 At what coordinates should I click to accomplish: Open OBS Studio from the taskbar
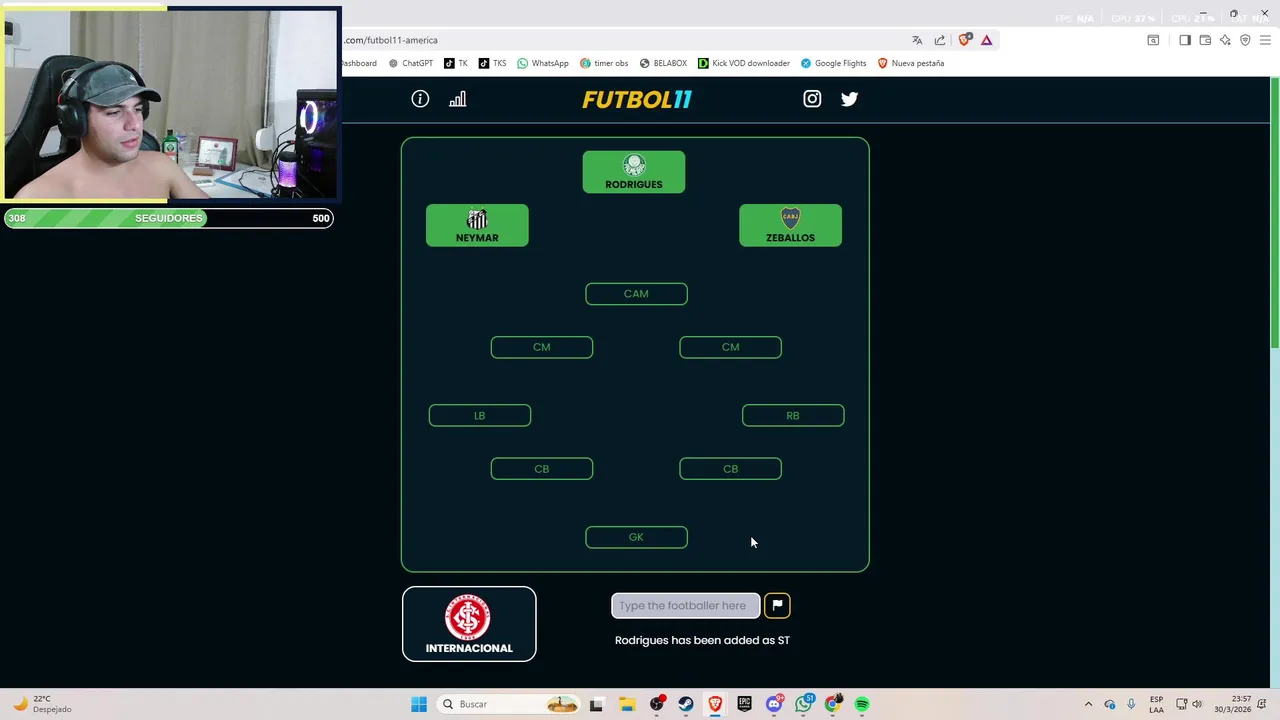[657, 704]
